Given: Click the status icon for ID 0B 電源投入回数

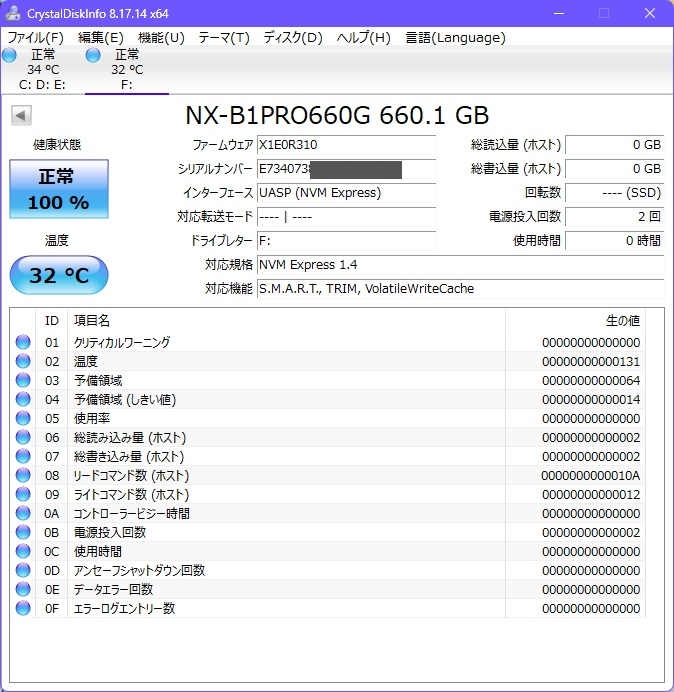Looking at the screenshot, I should (23, 532).
